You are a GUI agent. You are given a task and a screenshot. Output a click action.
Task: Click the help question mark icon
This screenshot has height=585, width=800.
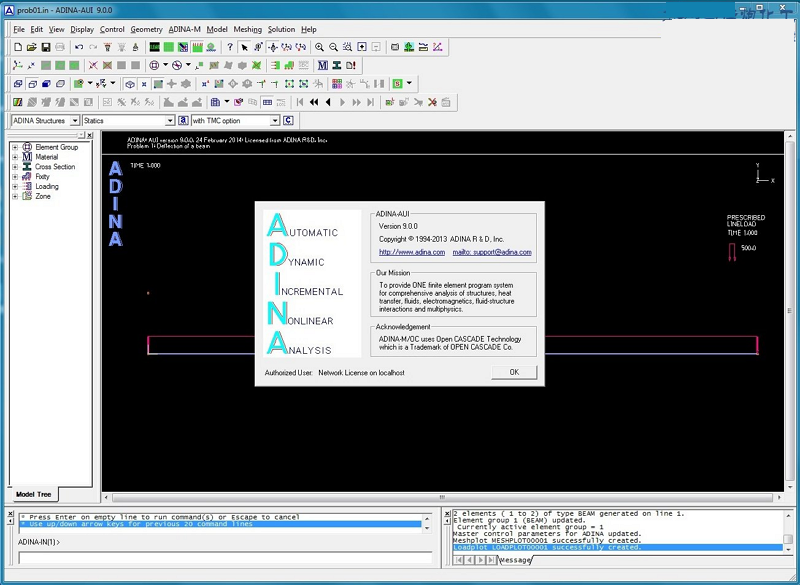click(x=230, y=47)
